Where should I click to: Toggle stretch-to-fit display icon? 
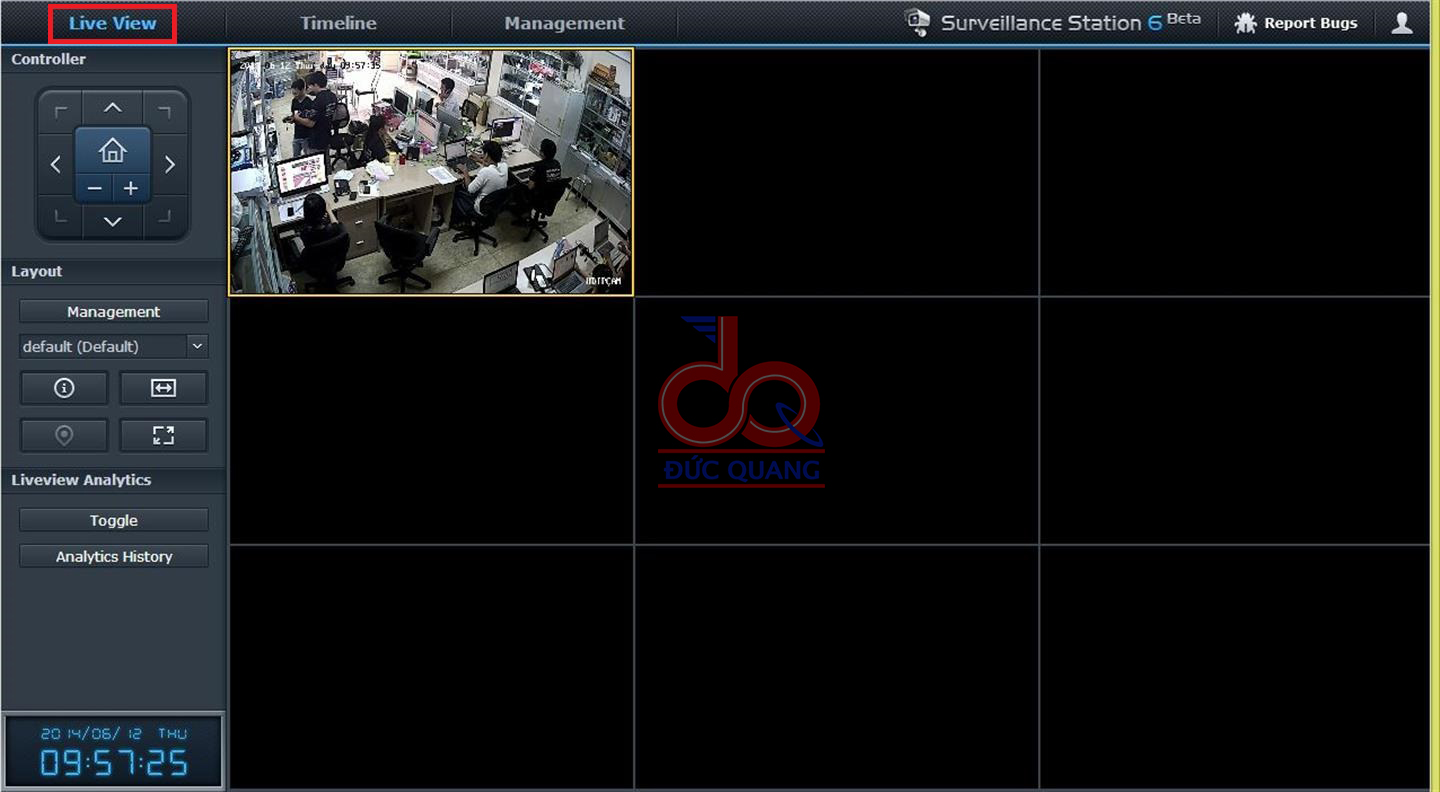(163, 388)
